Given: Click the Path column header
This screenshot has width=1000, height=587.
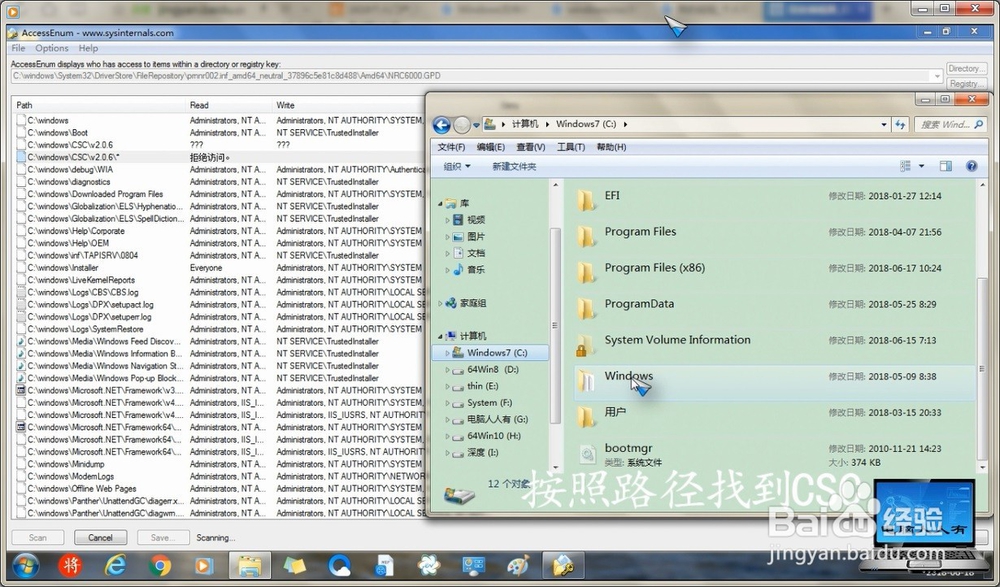Looking at the screenshot, I should click(99, 105).
